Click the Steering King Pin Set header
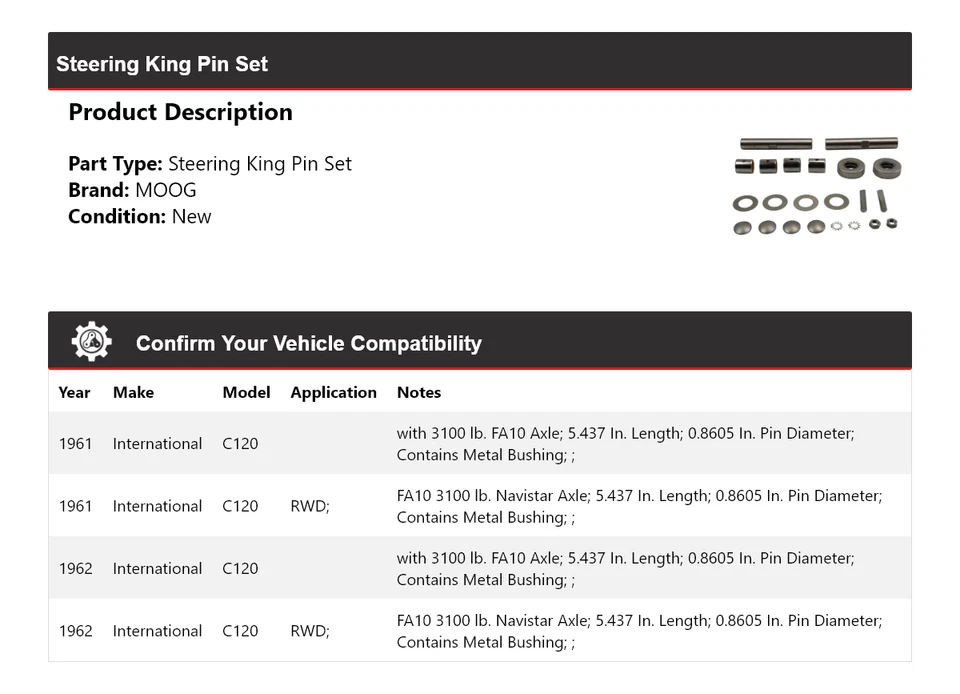 coord(162,64)
